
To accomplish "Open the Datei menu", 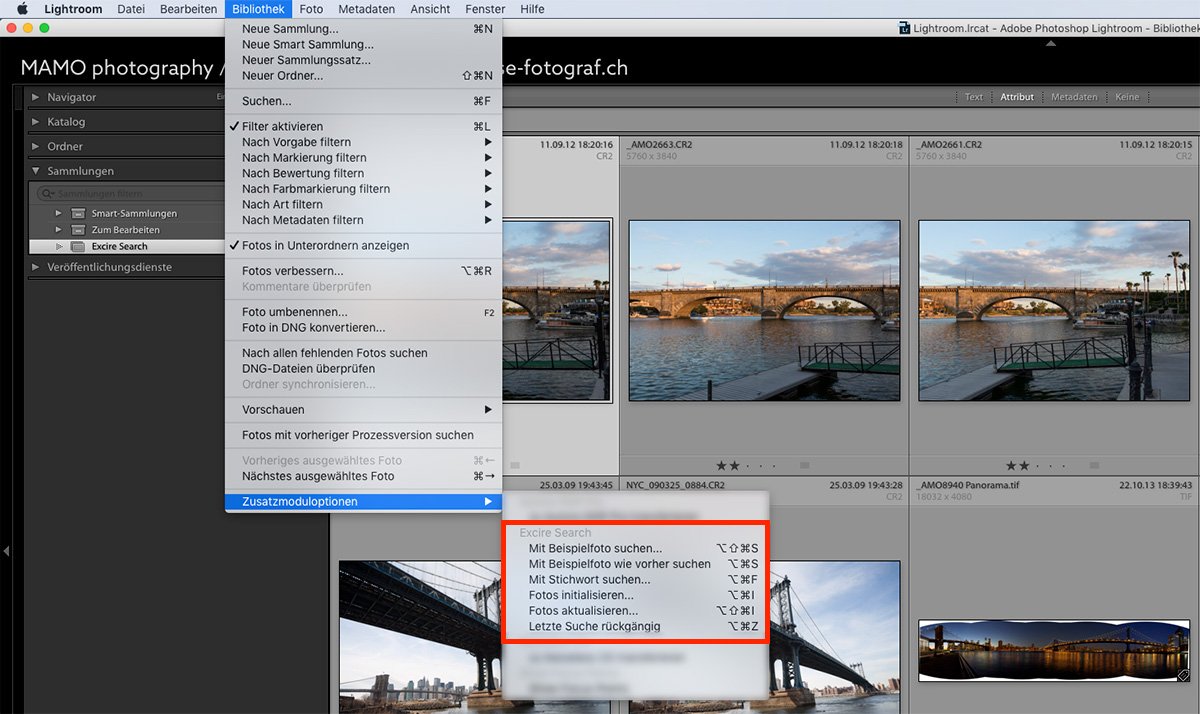I will pyautogui.click(x=131, y=9).
